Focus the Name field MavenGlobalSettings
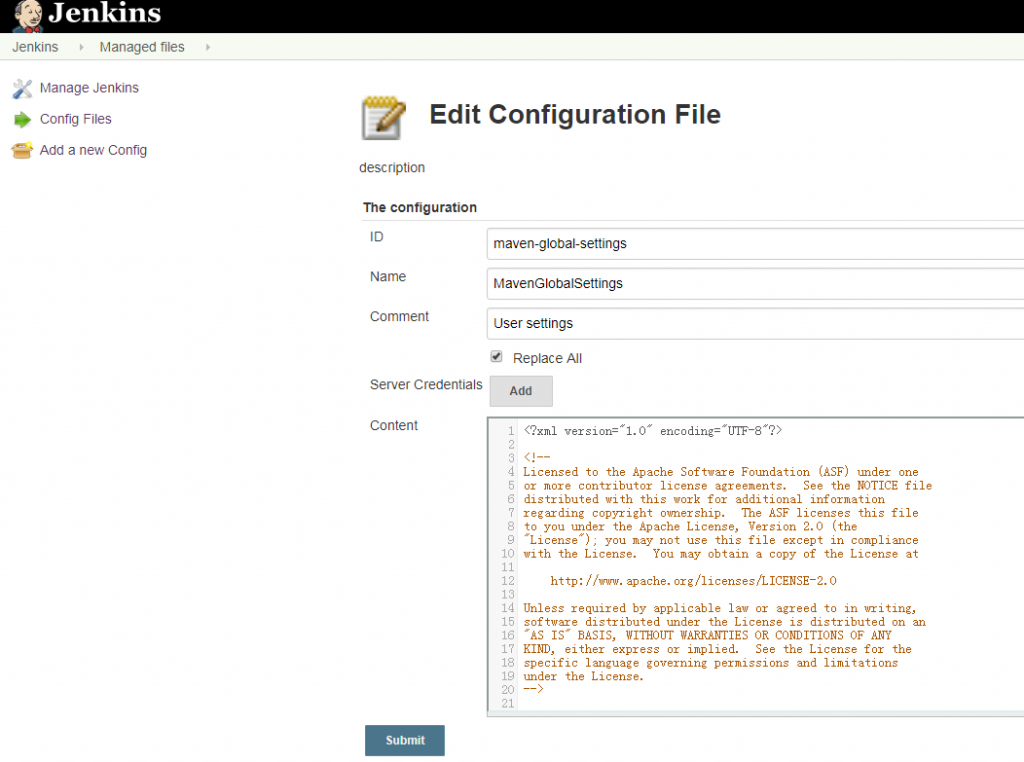Viewport: 1024px width, 762px height. click(x=755, y=283)
